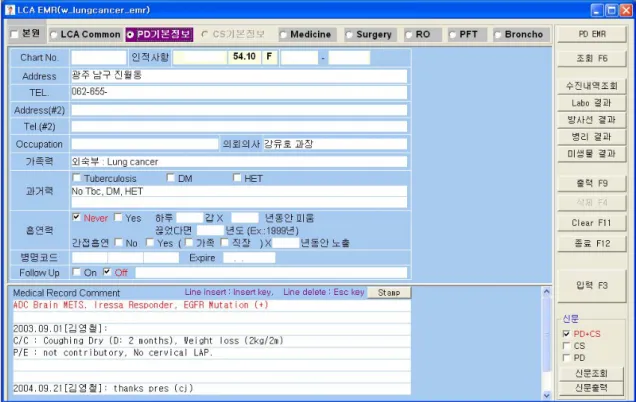Click the Clear F11 button
The image size is (636, 402).
point(591,223)
